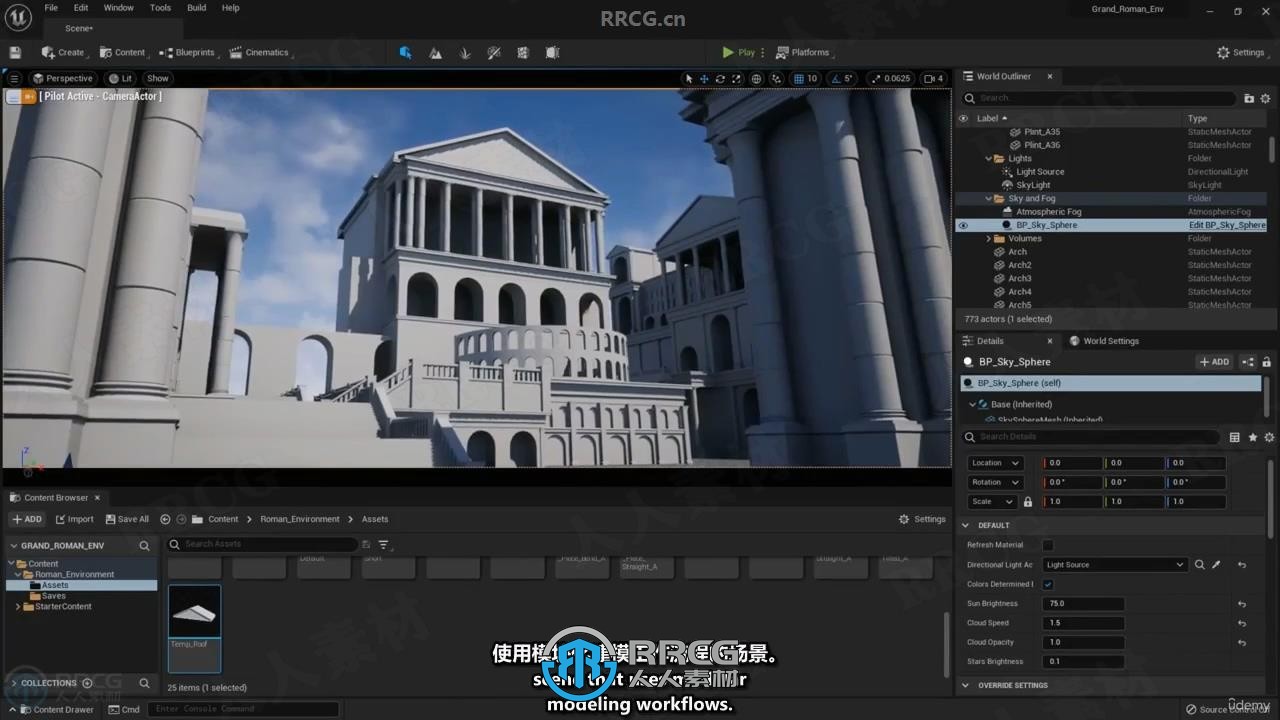Click the Save current level icon
Viewport: 1280px width, 720px height.
point(15,52)
